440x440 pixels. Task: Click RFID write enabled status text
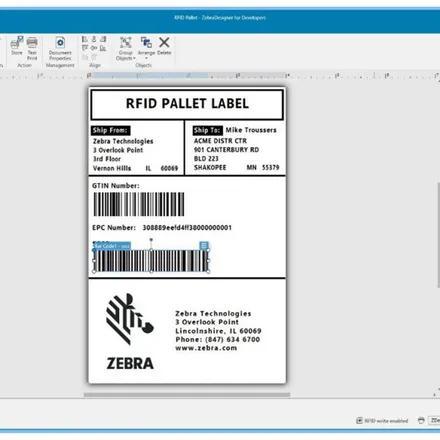click(x=386, y=421)
